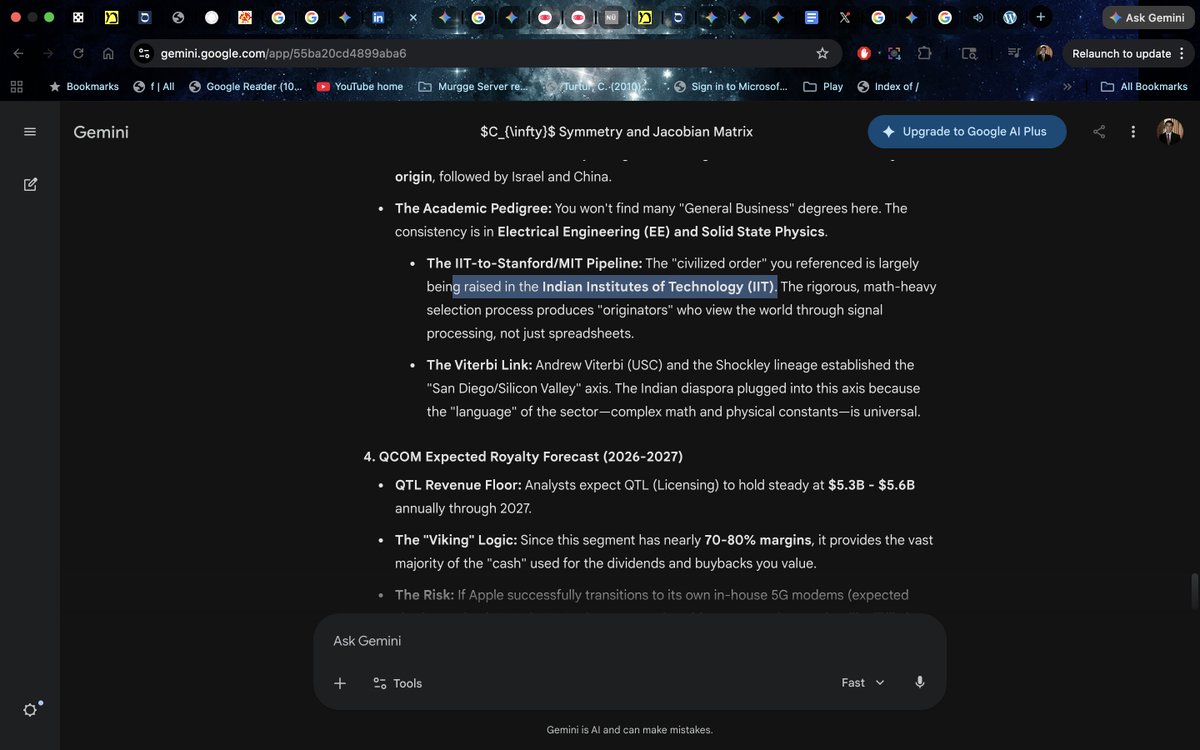Switch to the dice icon tab
Screen dimensions: 1200x750
(x=78, y=18)
